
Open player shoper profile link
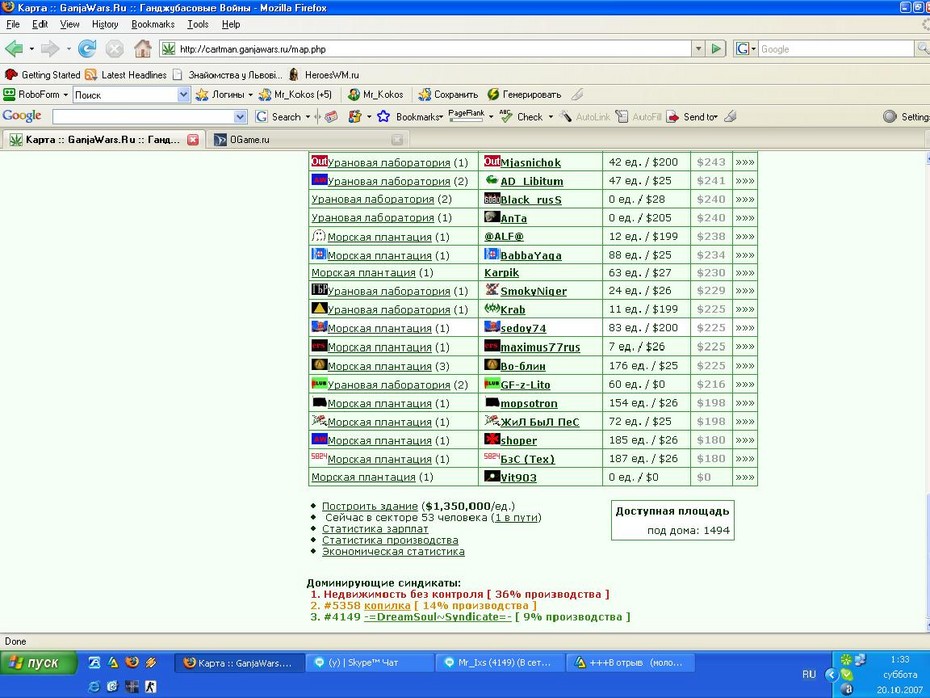(518, 441)
